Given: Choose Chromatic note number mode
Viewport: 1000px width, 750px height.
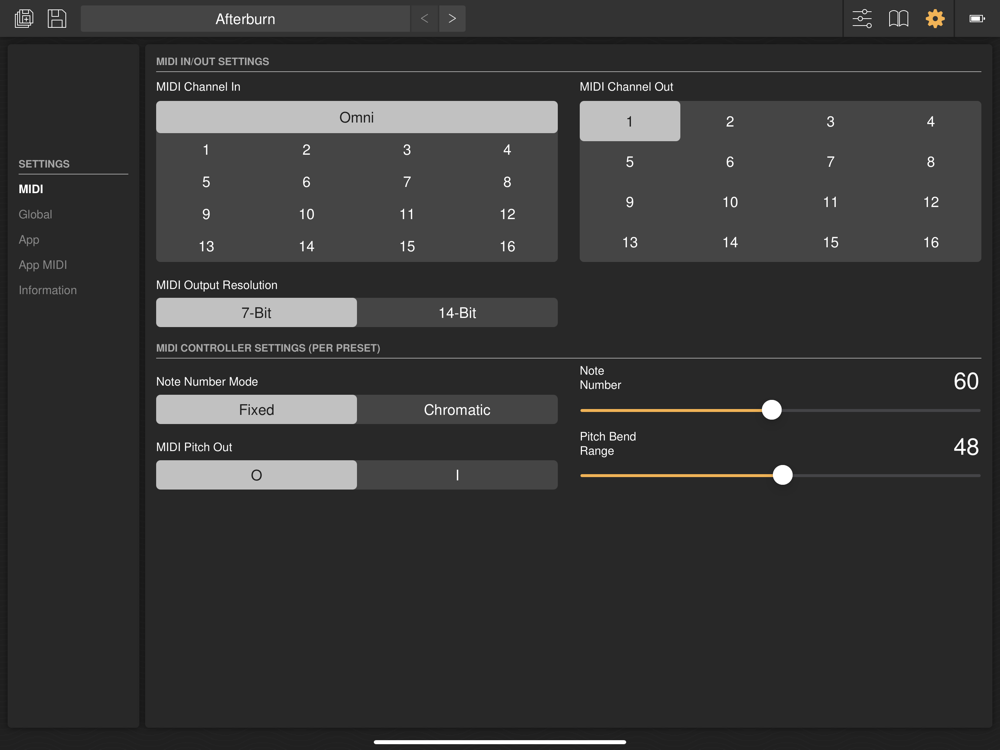Looking at the screenshot, I should coord(457,409).
